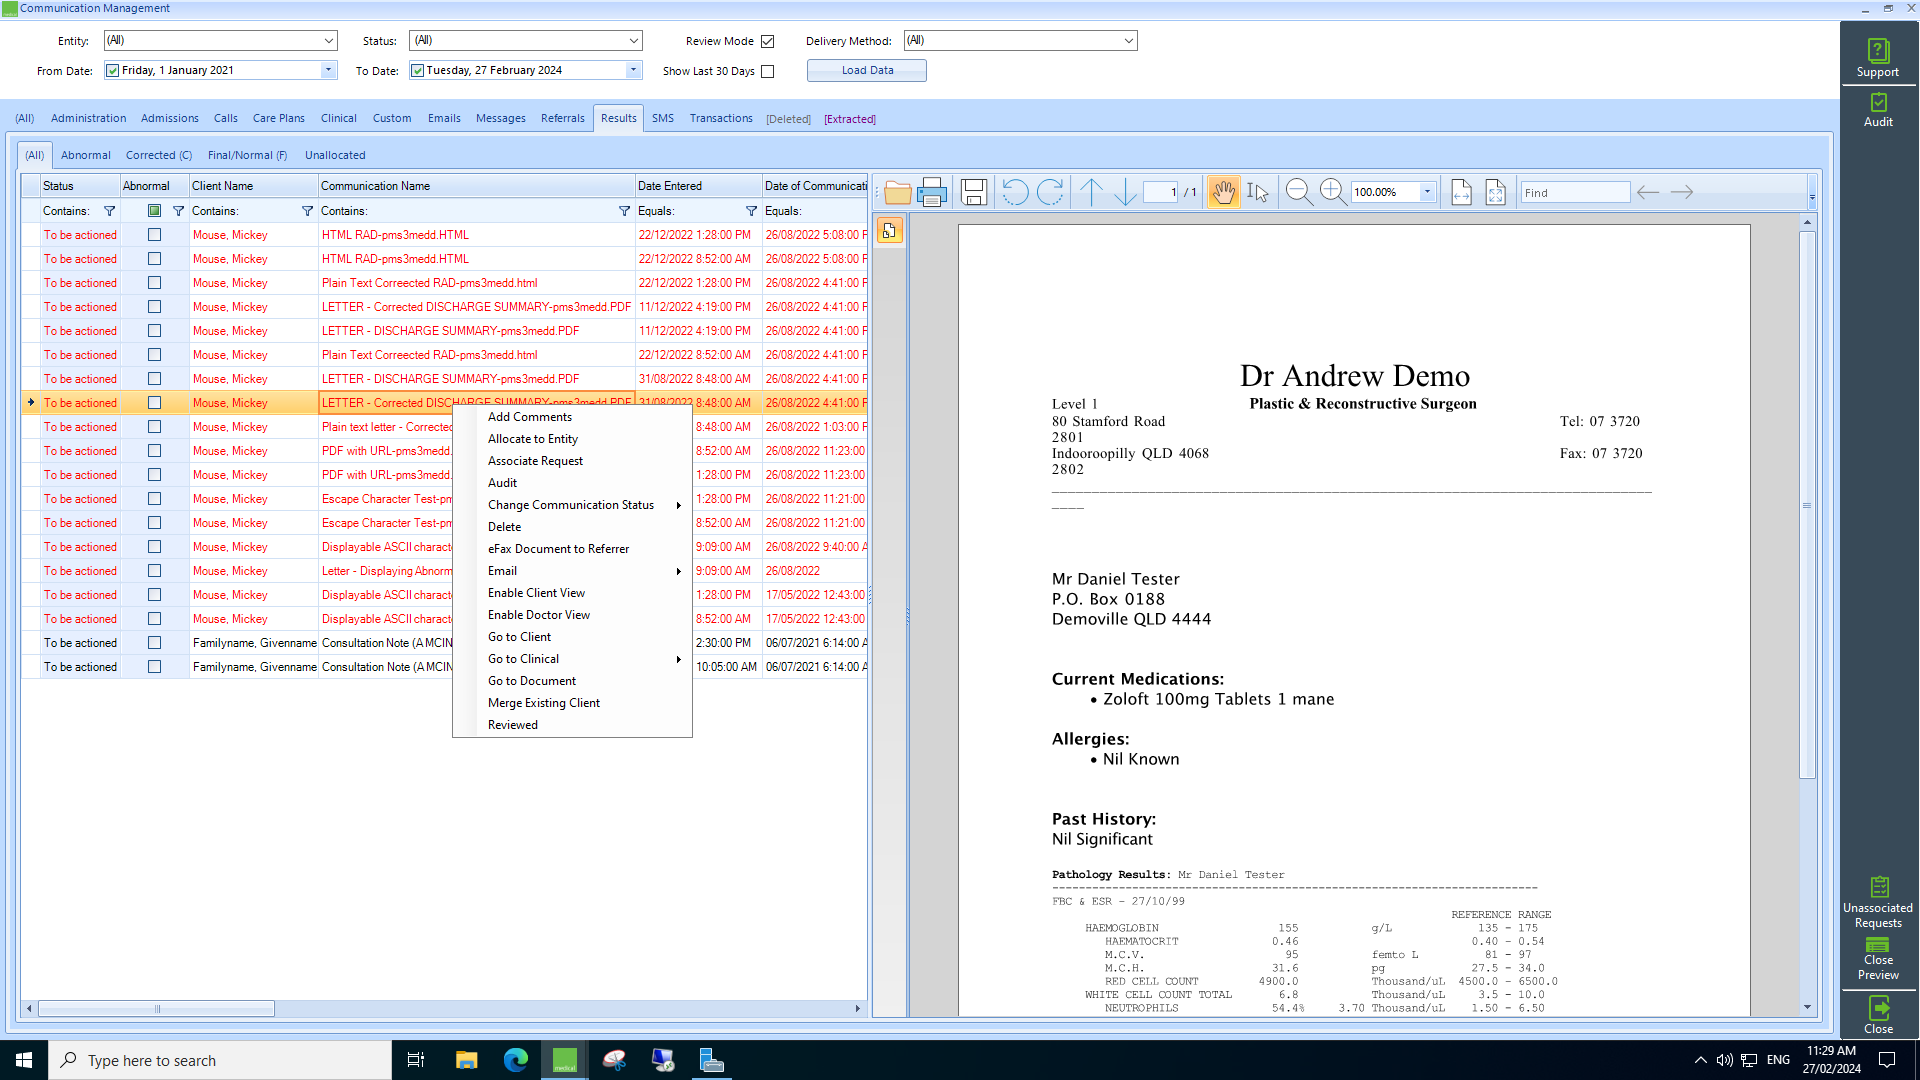
Task: Fit the whole page in view
Action: pos(1495,192)
